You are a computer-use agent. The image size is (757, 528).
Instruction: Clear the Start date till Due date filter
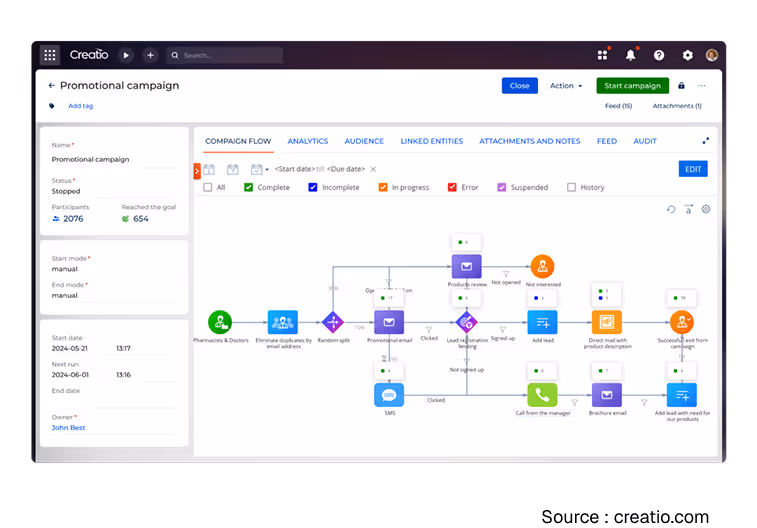click(373, 169)
